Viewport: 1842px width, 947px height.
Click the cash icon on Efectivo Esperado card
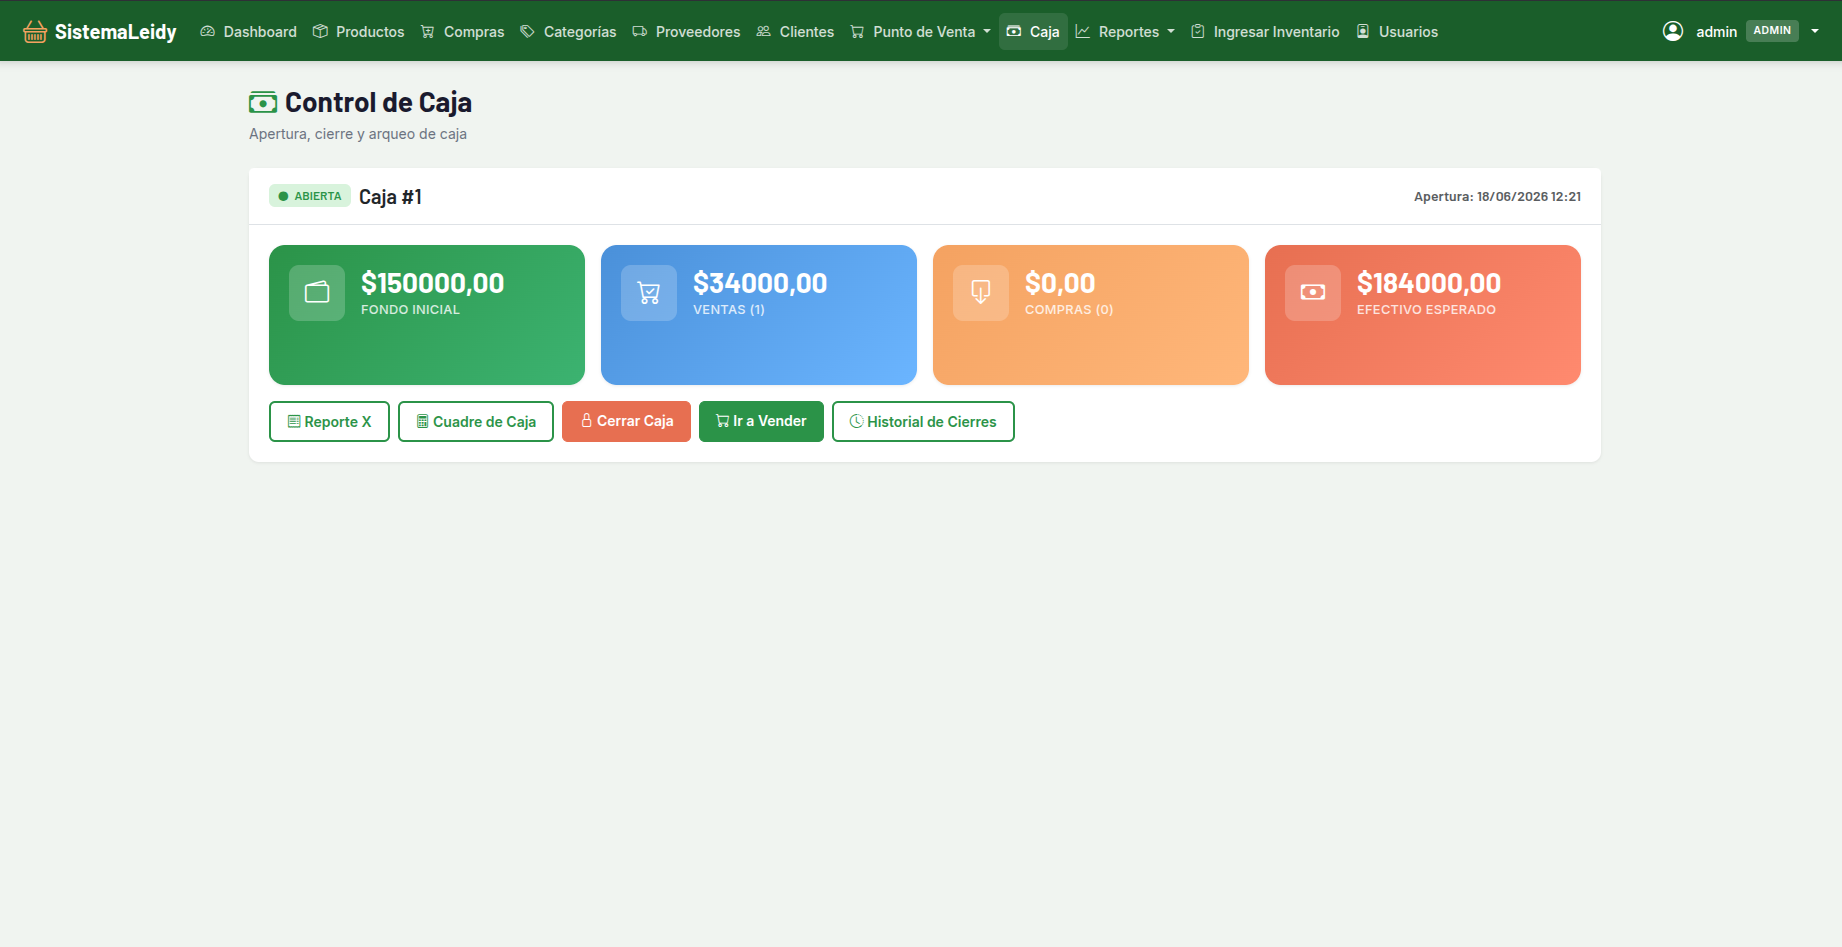coord(1313,293)
